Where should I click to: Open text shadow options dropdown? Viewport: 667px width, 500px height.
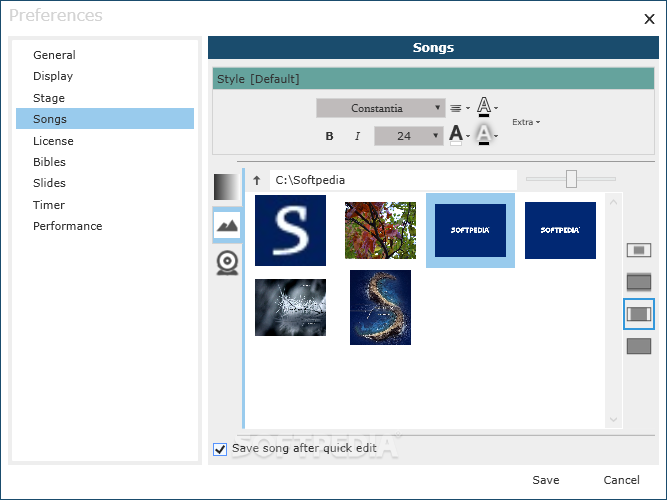pyautogui.click(x=487, y=135)
